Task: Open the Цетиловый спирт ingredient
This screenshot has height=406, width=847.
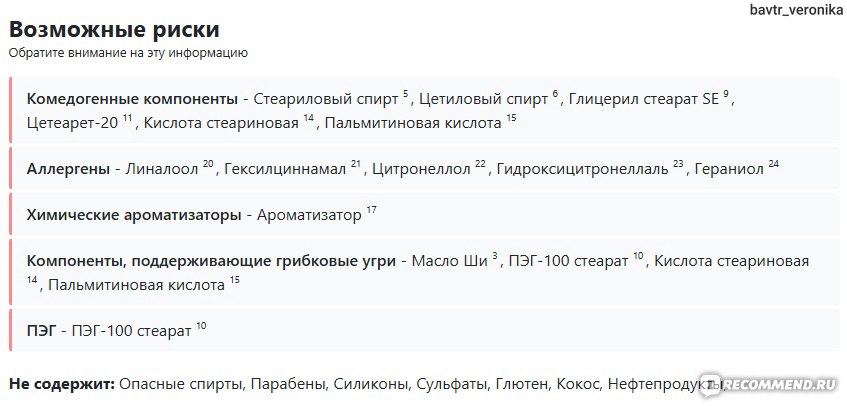Action: click(483, 99)
